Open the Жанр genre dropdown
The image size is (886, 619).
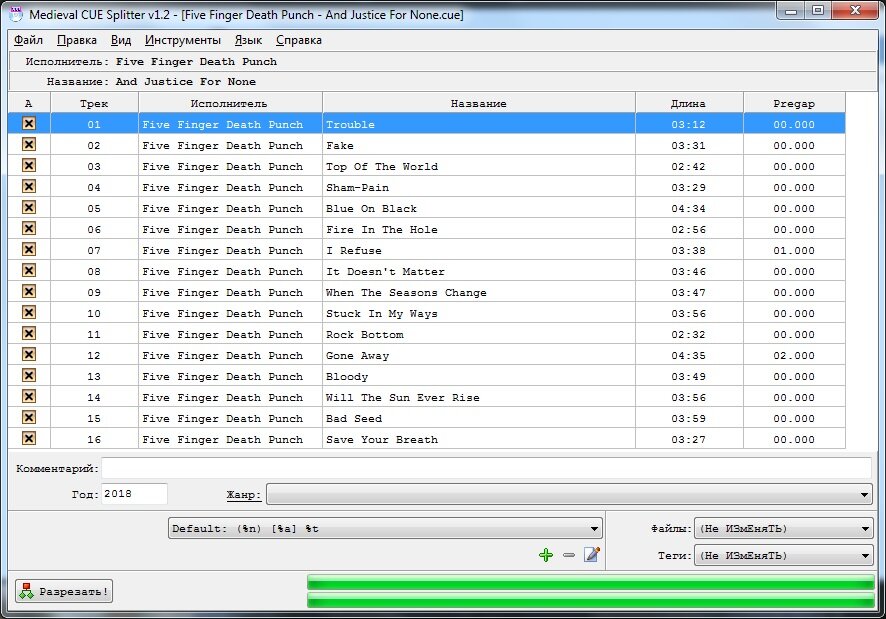pos(570,495)
